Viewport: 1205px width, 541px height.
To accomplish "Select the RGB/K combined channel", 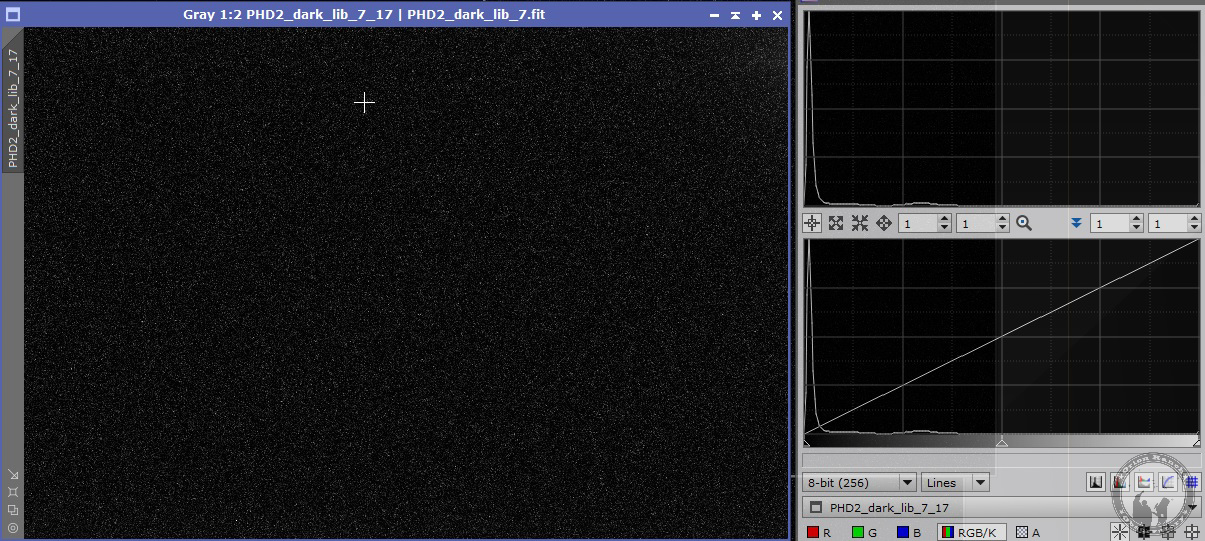I will coord(971,533).
